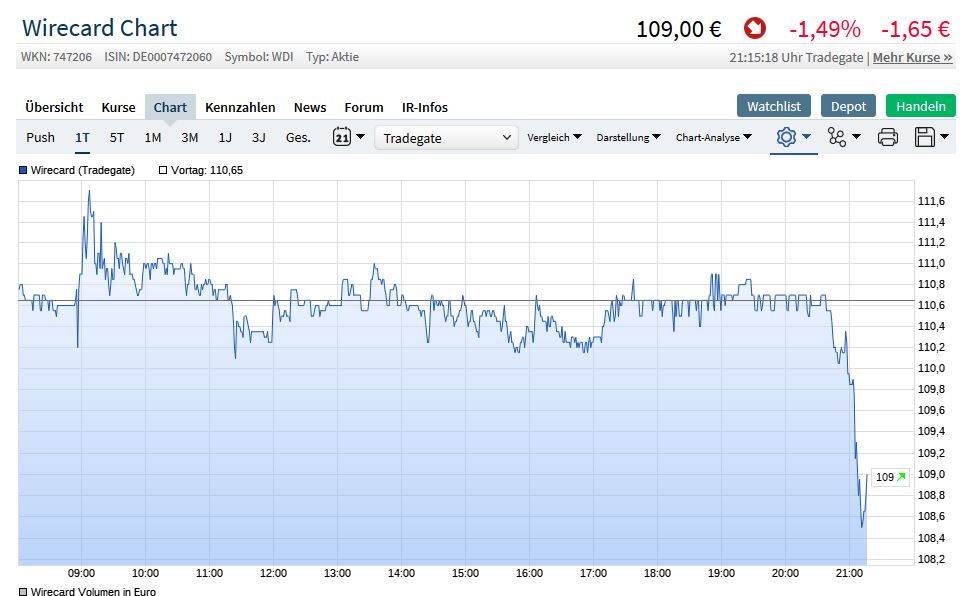Follow the Mehr Kurse link
Screen dimensions: 973x596
coord(913,57)
